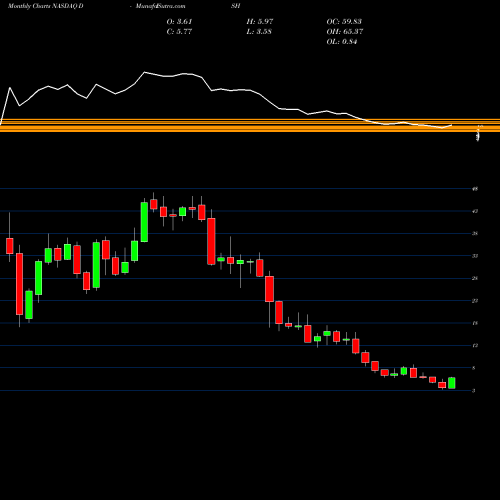This screenshot has height=500, width=500.
Task: Click the first peak of the white line chart
Action: click(x=10, y=88)
